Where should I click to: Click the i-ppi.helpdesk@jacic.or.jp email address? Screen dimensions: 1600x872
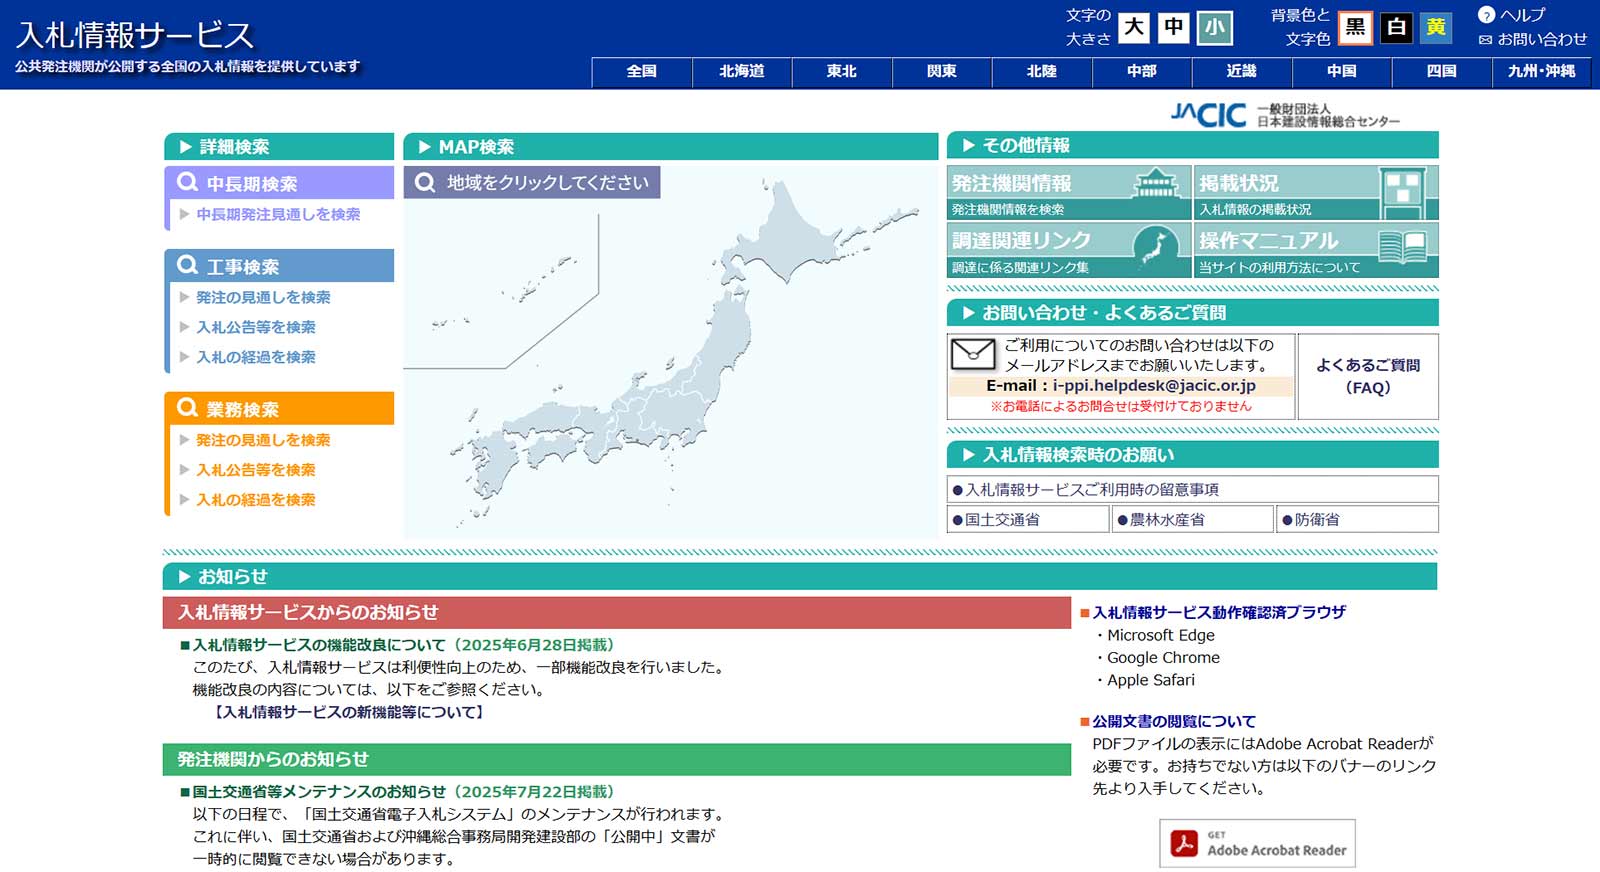click(x=1154, y=386)
